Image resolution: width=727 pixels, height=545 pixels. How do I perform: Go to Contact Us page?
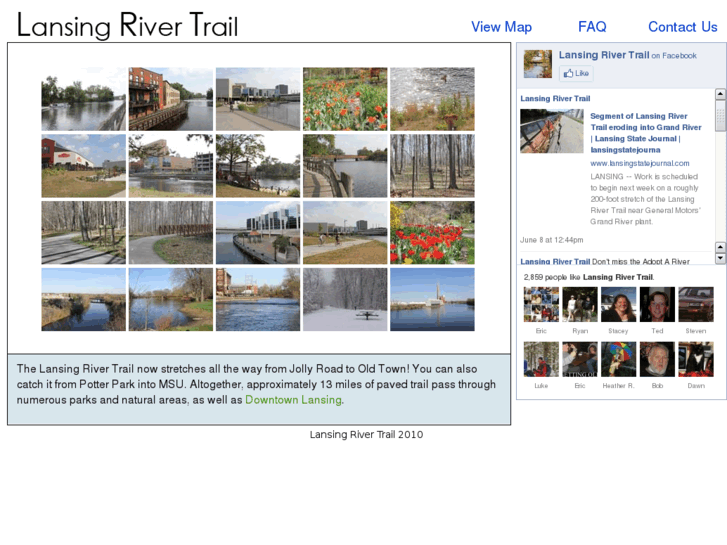coord(682,27)
